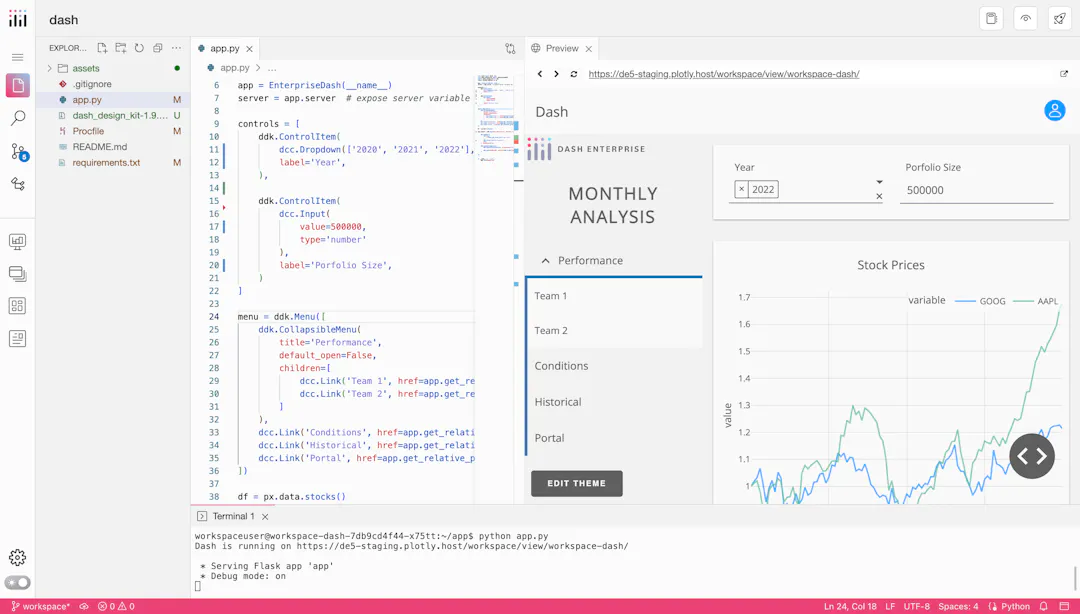Click the Plotly logo icon
Screen dimensions: 1080x614
18,19
